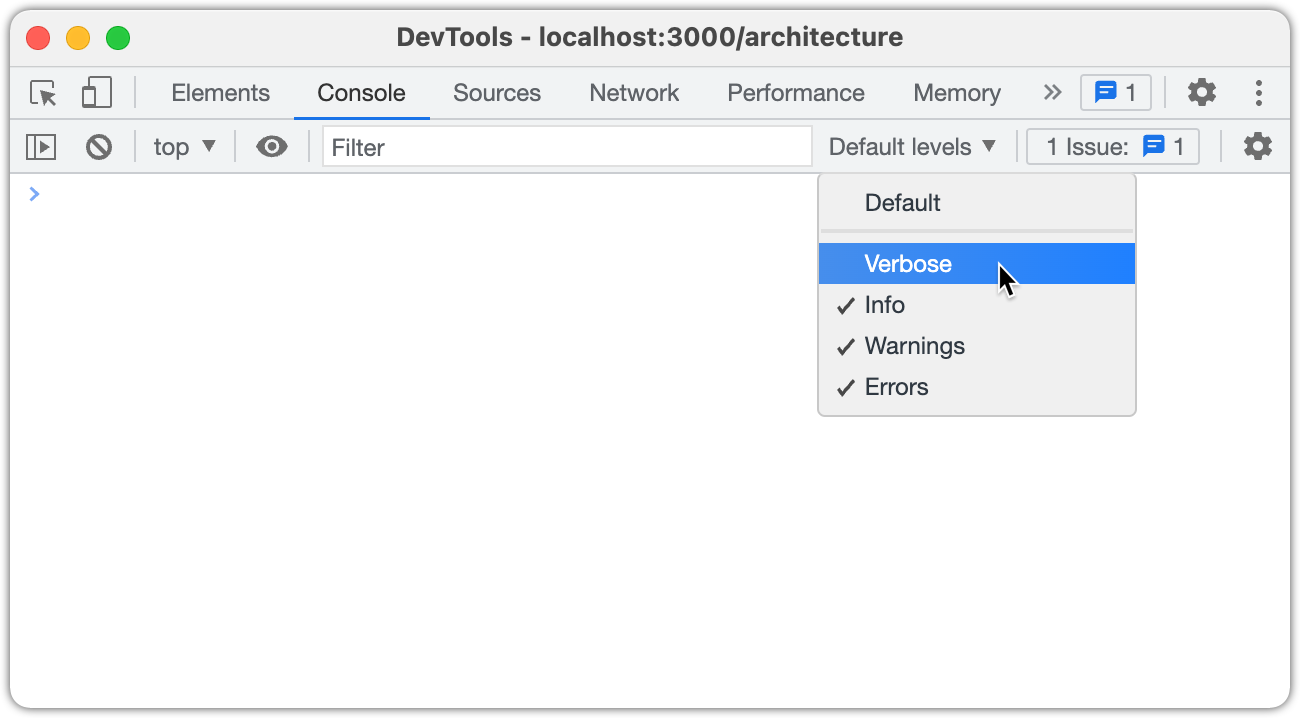Show the console sidebar panel

(x=41, y=147)
